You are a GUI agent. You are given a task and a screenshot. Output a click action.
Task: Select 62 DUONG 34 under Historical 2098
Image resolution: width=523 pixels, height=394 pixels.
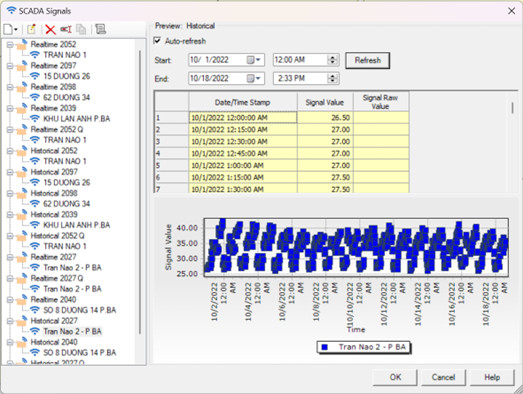(67, 204)
